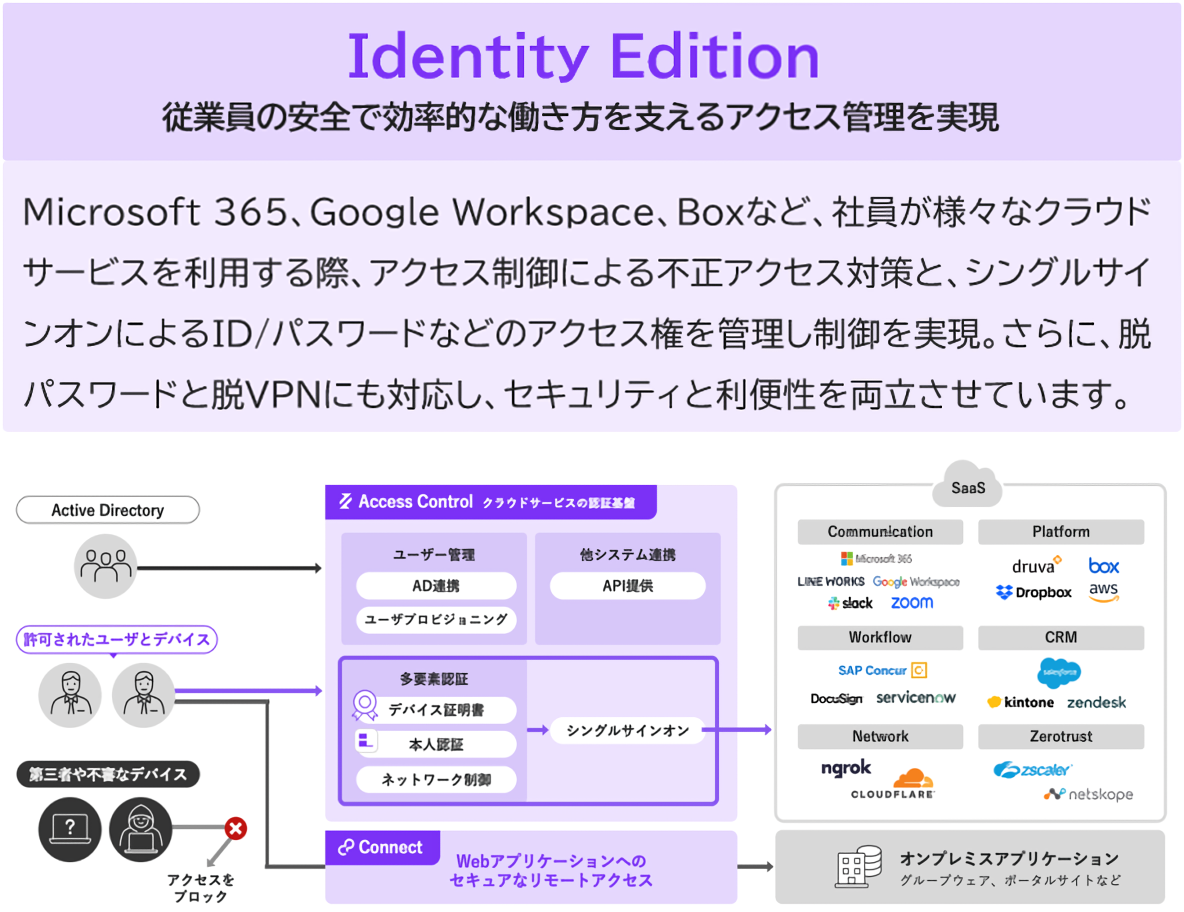Viewport: 1184px width, 912px height.
Task: Click the unknown device laptop icon
Action: (x=70, y=827)
